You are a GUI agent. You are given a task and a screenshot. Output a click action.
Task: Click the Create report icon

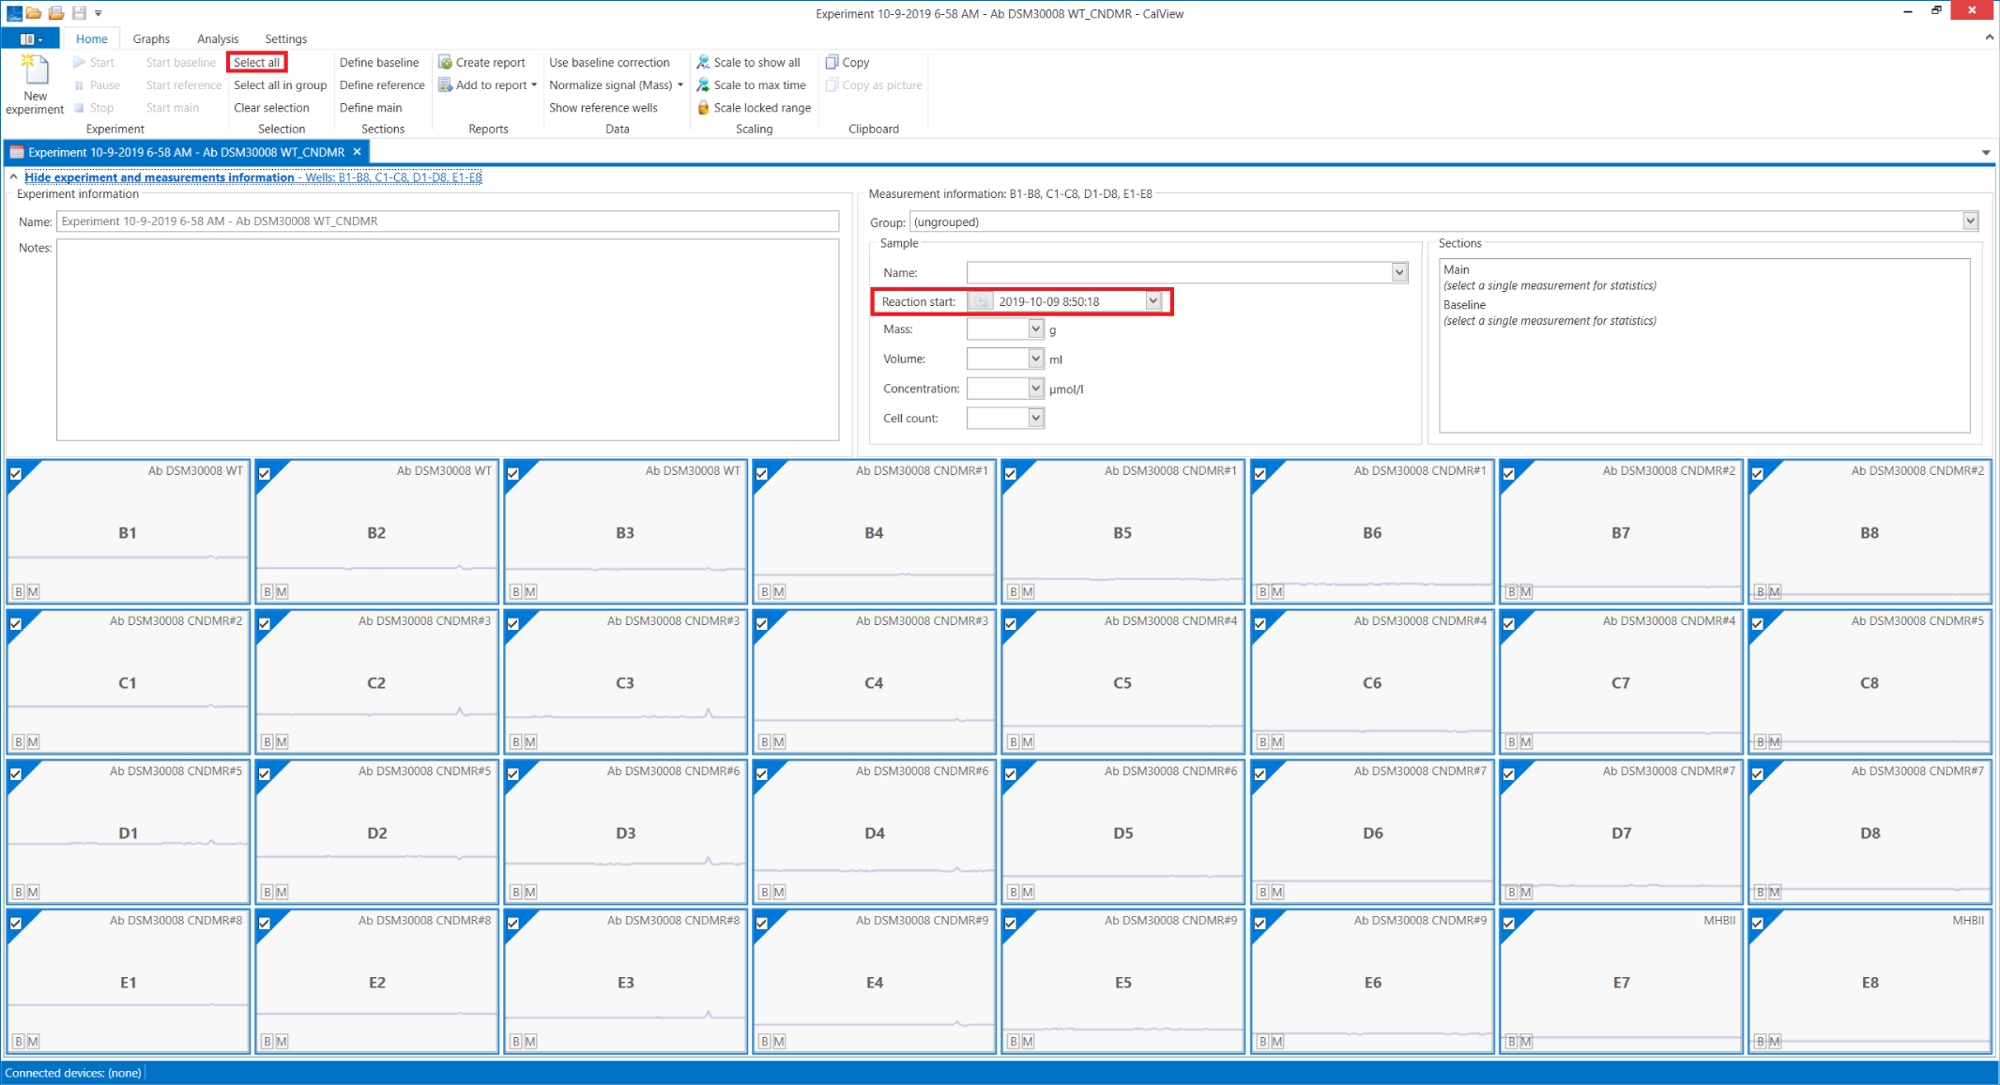pyautogui.click(x=446, y=62)
